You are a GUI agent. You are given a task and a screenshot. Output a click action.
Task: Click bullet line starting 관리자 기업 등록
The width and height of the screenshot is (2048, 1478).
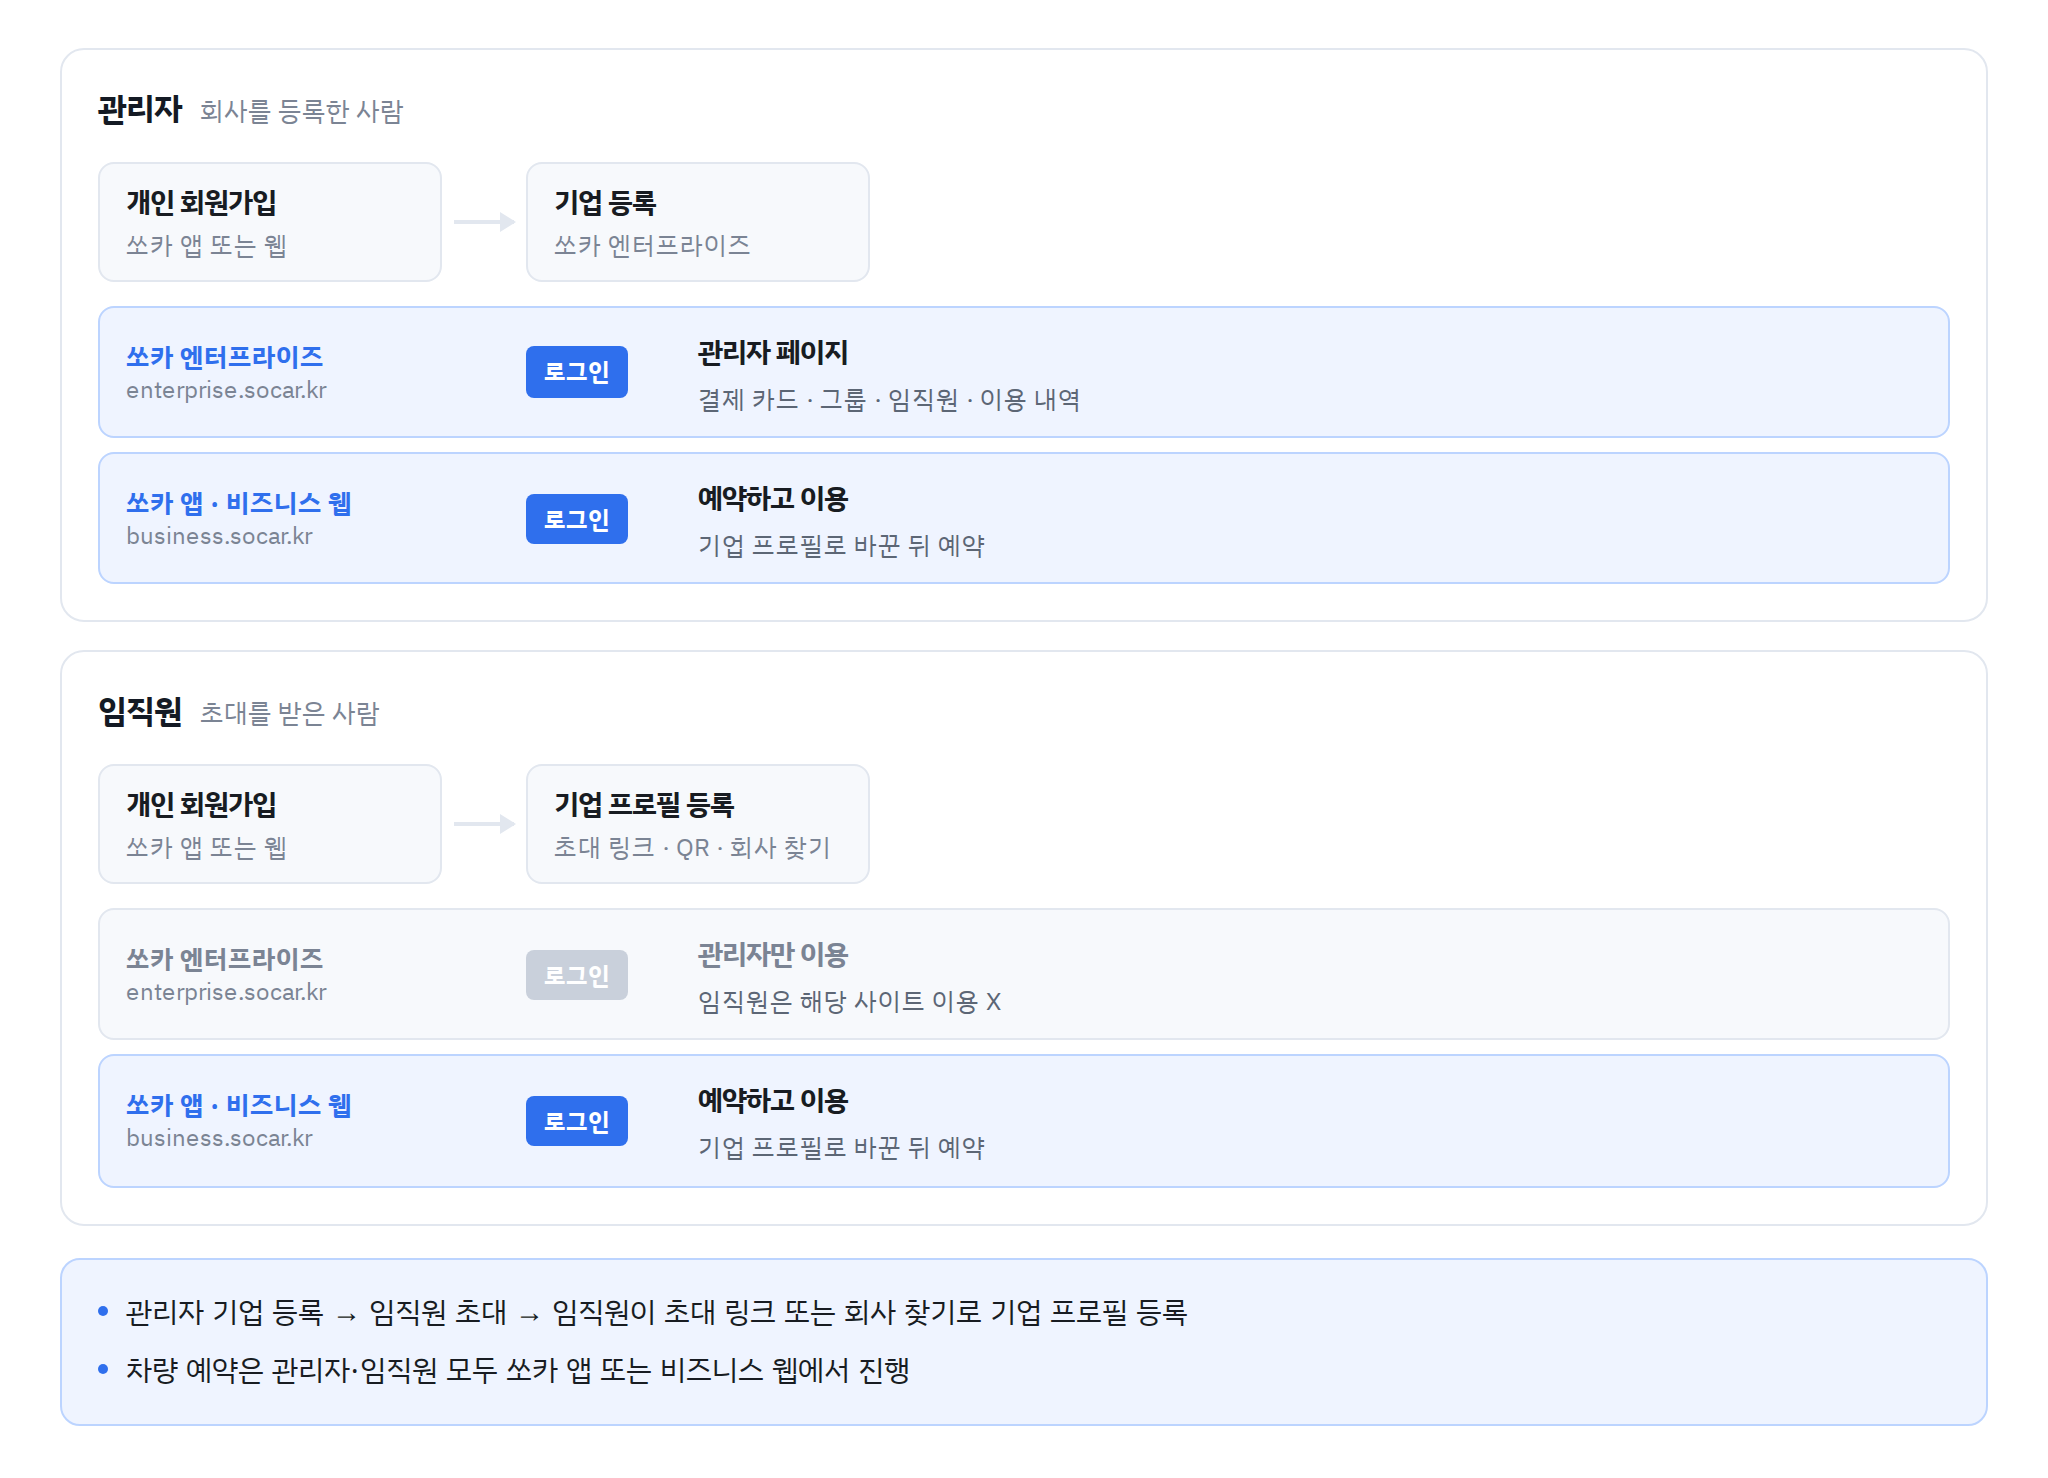tap(656, 1312)
